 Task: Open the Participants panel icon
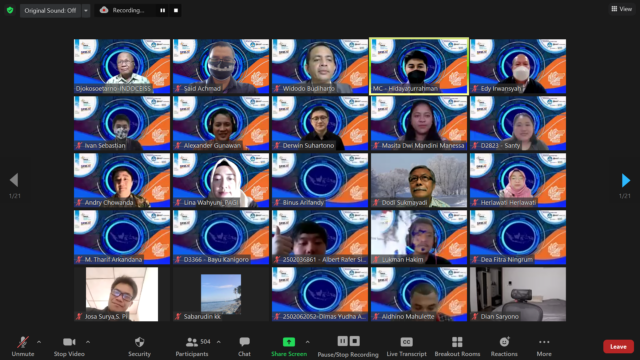coord(191,342)
